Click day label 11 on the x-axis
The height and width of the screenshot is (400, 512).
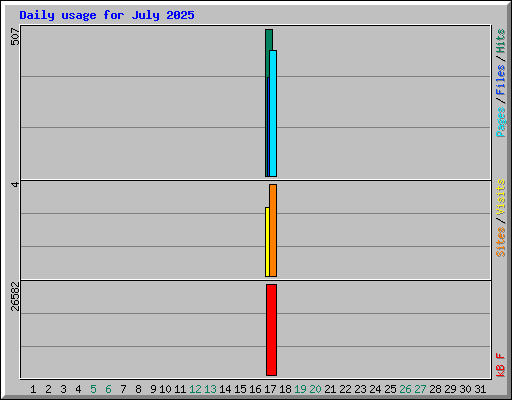(180, 389)
